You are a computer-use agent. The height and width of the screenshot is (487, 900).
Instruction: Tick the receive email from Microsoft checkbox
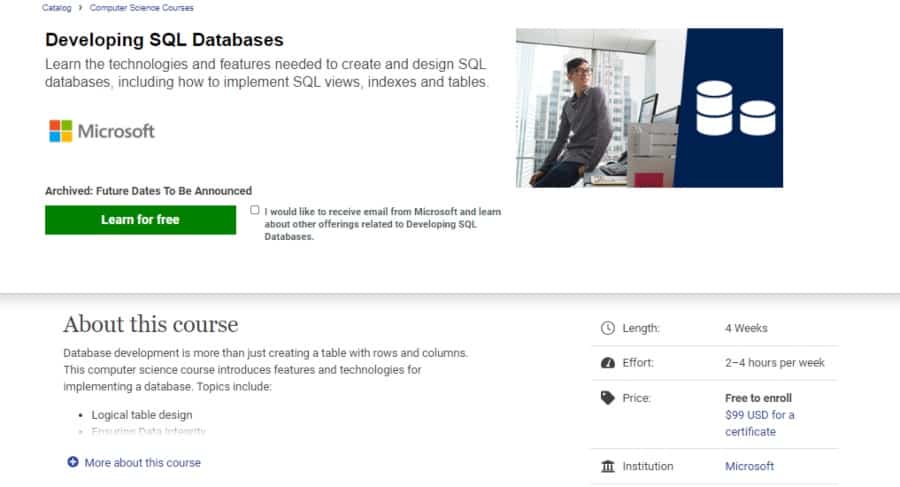(255, 210)
